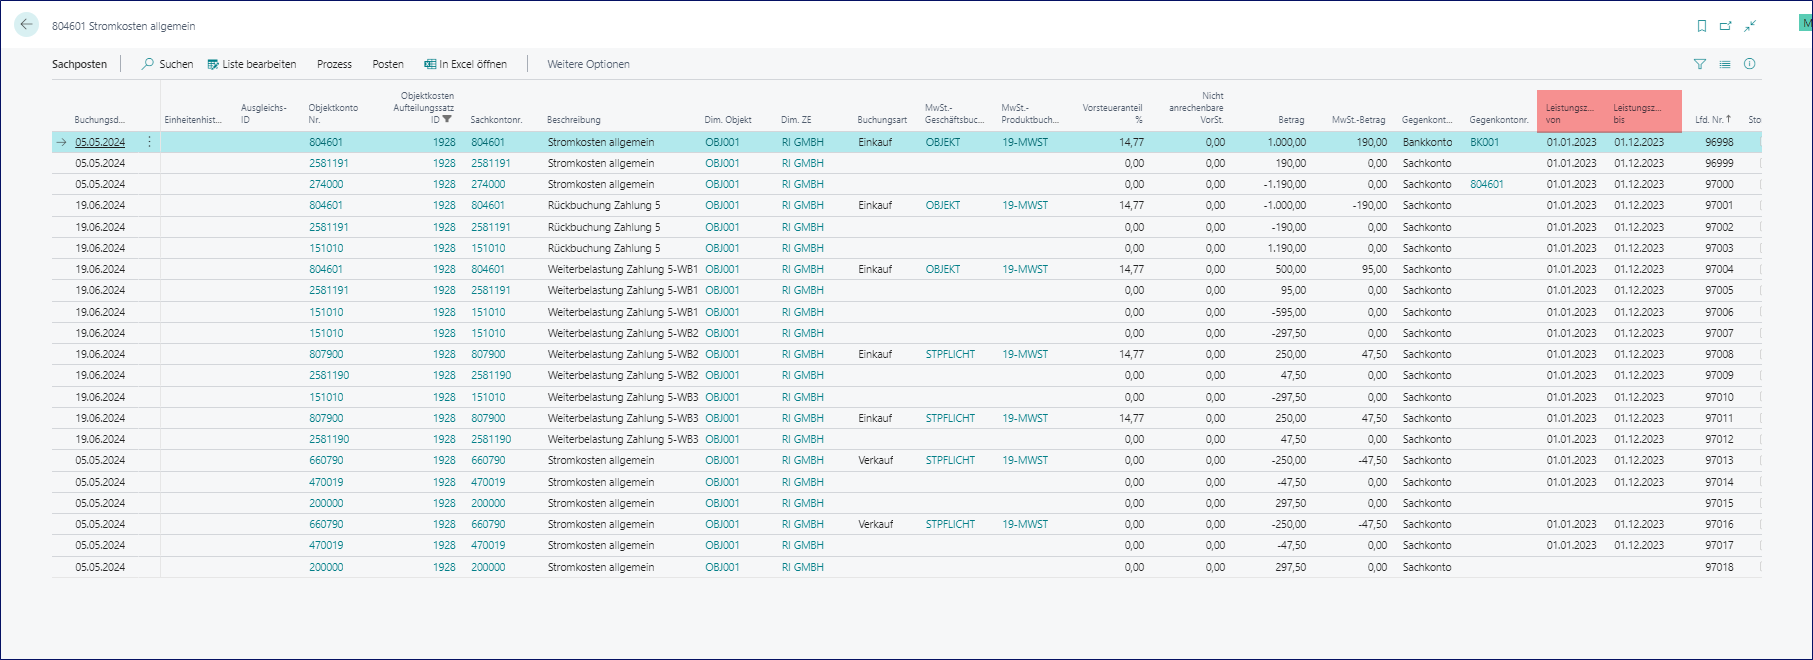This screenshot has width=1813, height=660.
Task: Expand the Prozess menu
Action: [334, 64]
